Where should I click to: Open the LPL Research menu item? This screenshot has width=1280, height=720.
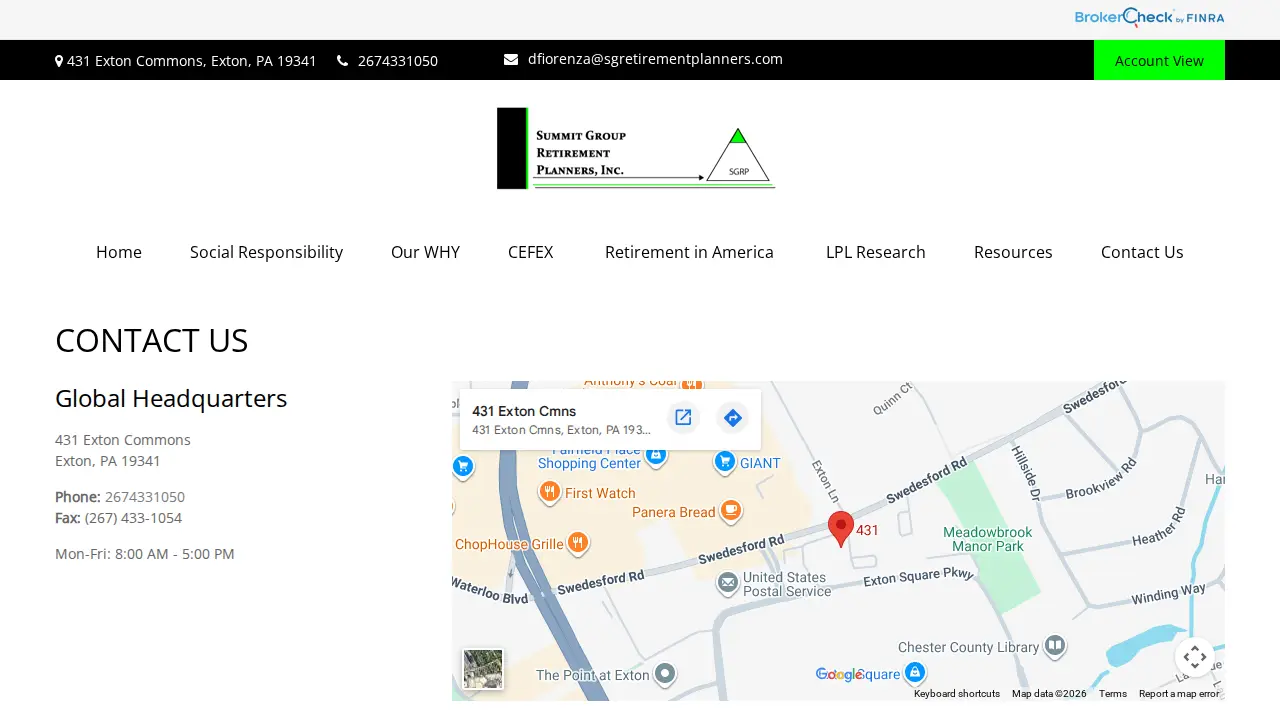876,252
